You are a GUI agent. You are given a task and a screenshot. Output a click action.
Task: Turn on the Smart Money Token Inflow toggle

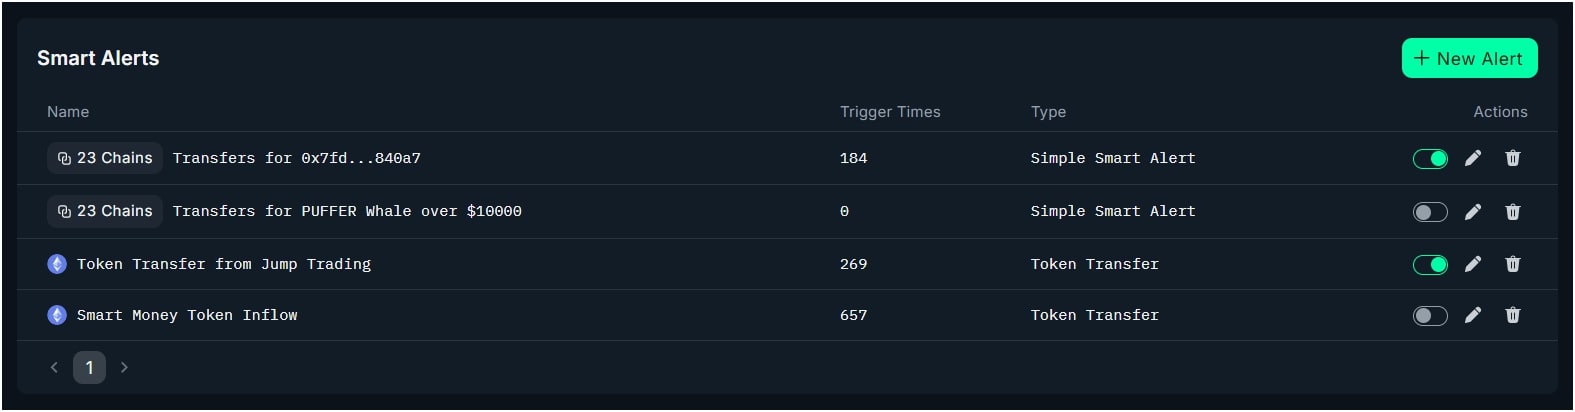1430,316
